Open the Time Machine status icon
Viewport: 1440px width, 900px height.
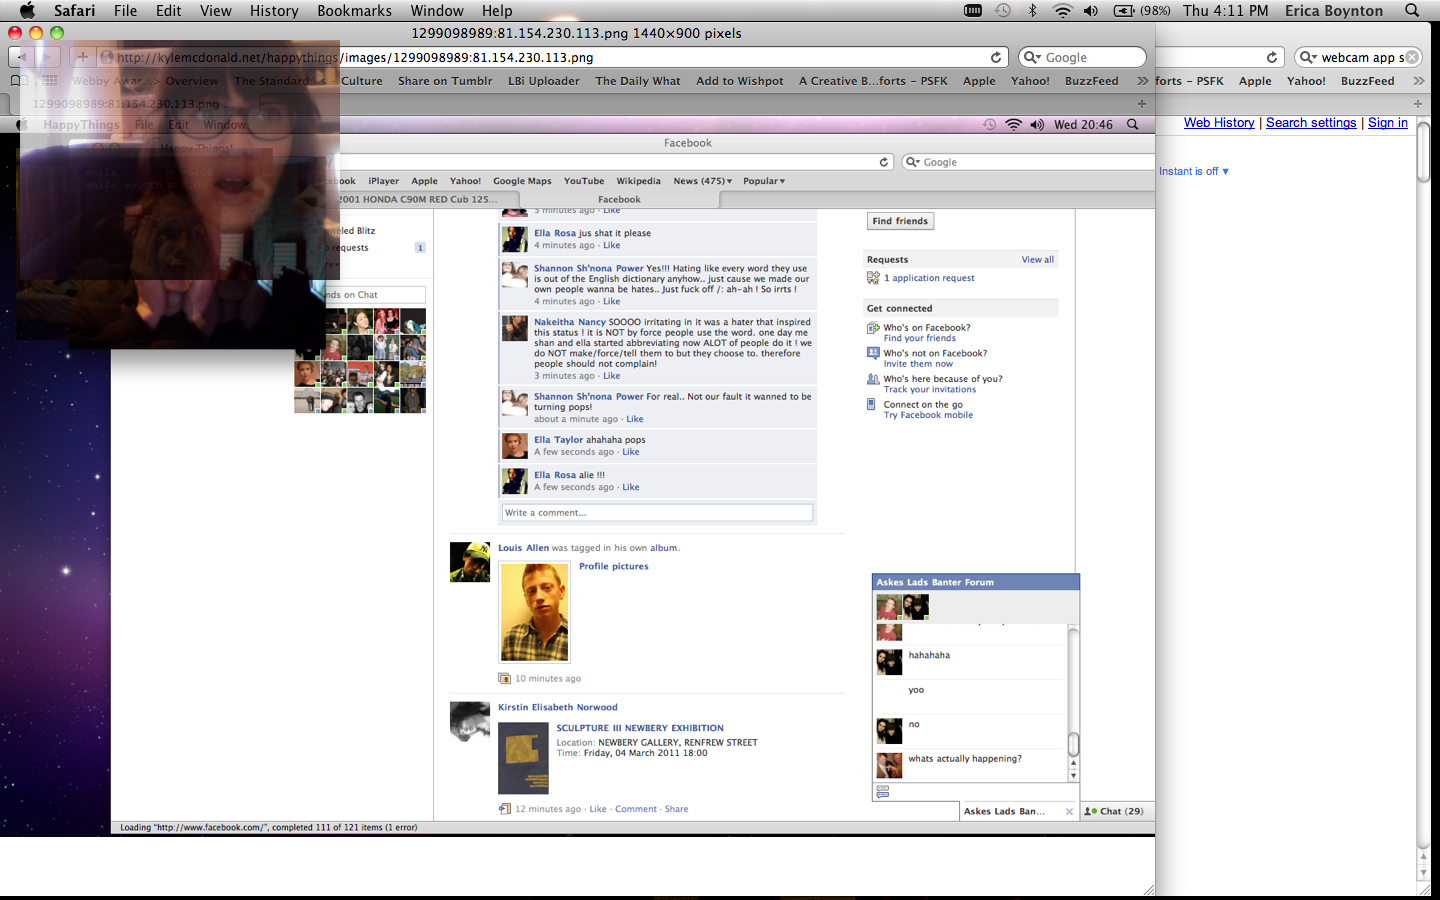pyautogui.click(x=1003, y=10)
